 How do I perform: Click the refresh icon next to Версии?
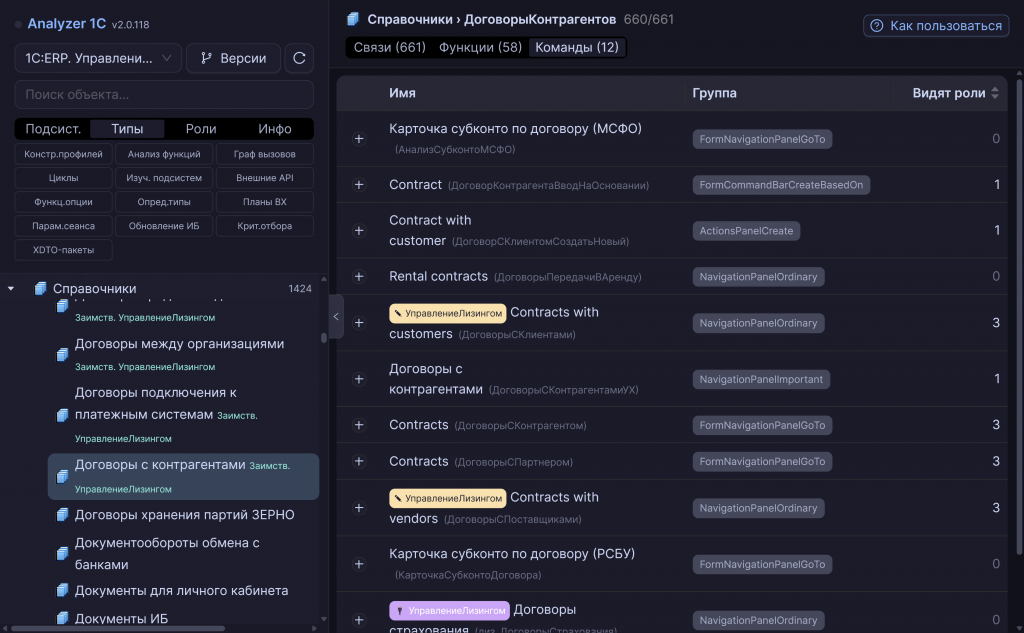pyautogui.click(x=299, y=58)
